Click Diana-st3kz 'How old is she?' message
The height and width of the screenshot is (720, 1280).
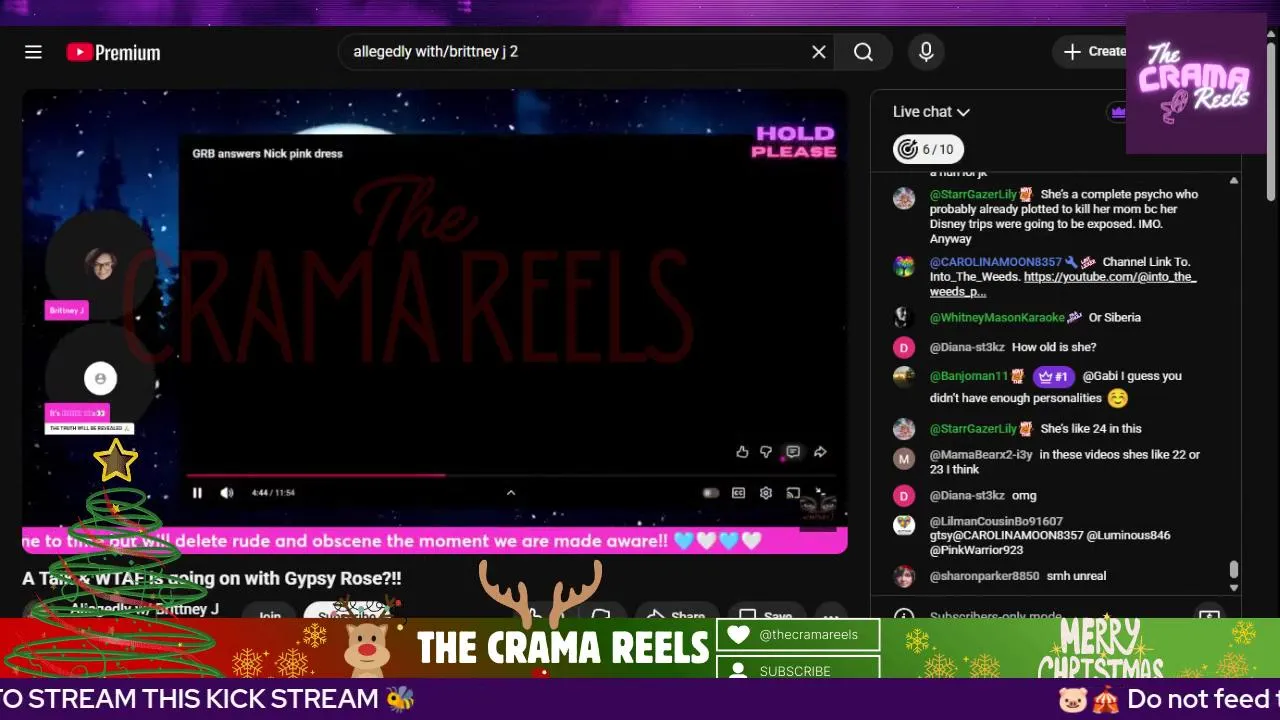1054,347
